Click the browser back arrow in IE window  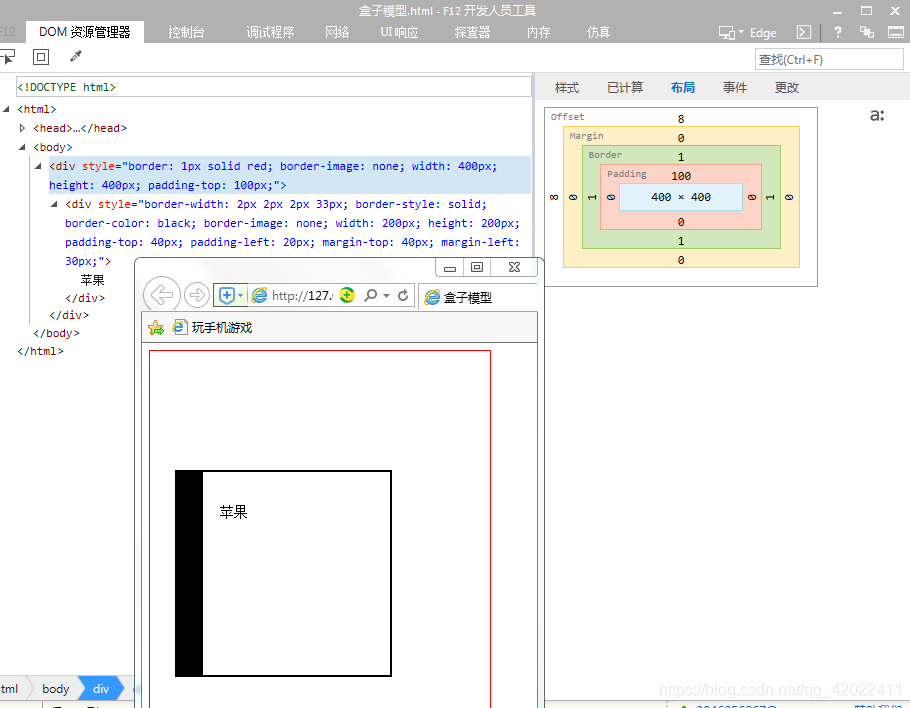tap(162, 295)
